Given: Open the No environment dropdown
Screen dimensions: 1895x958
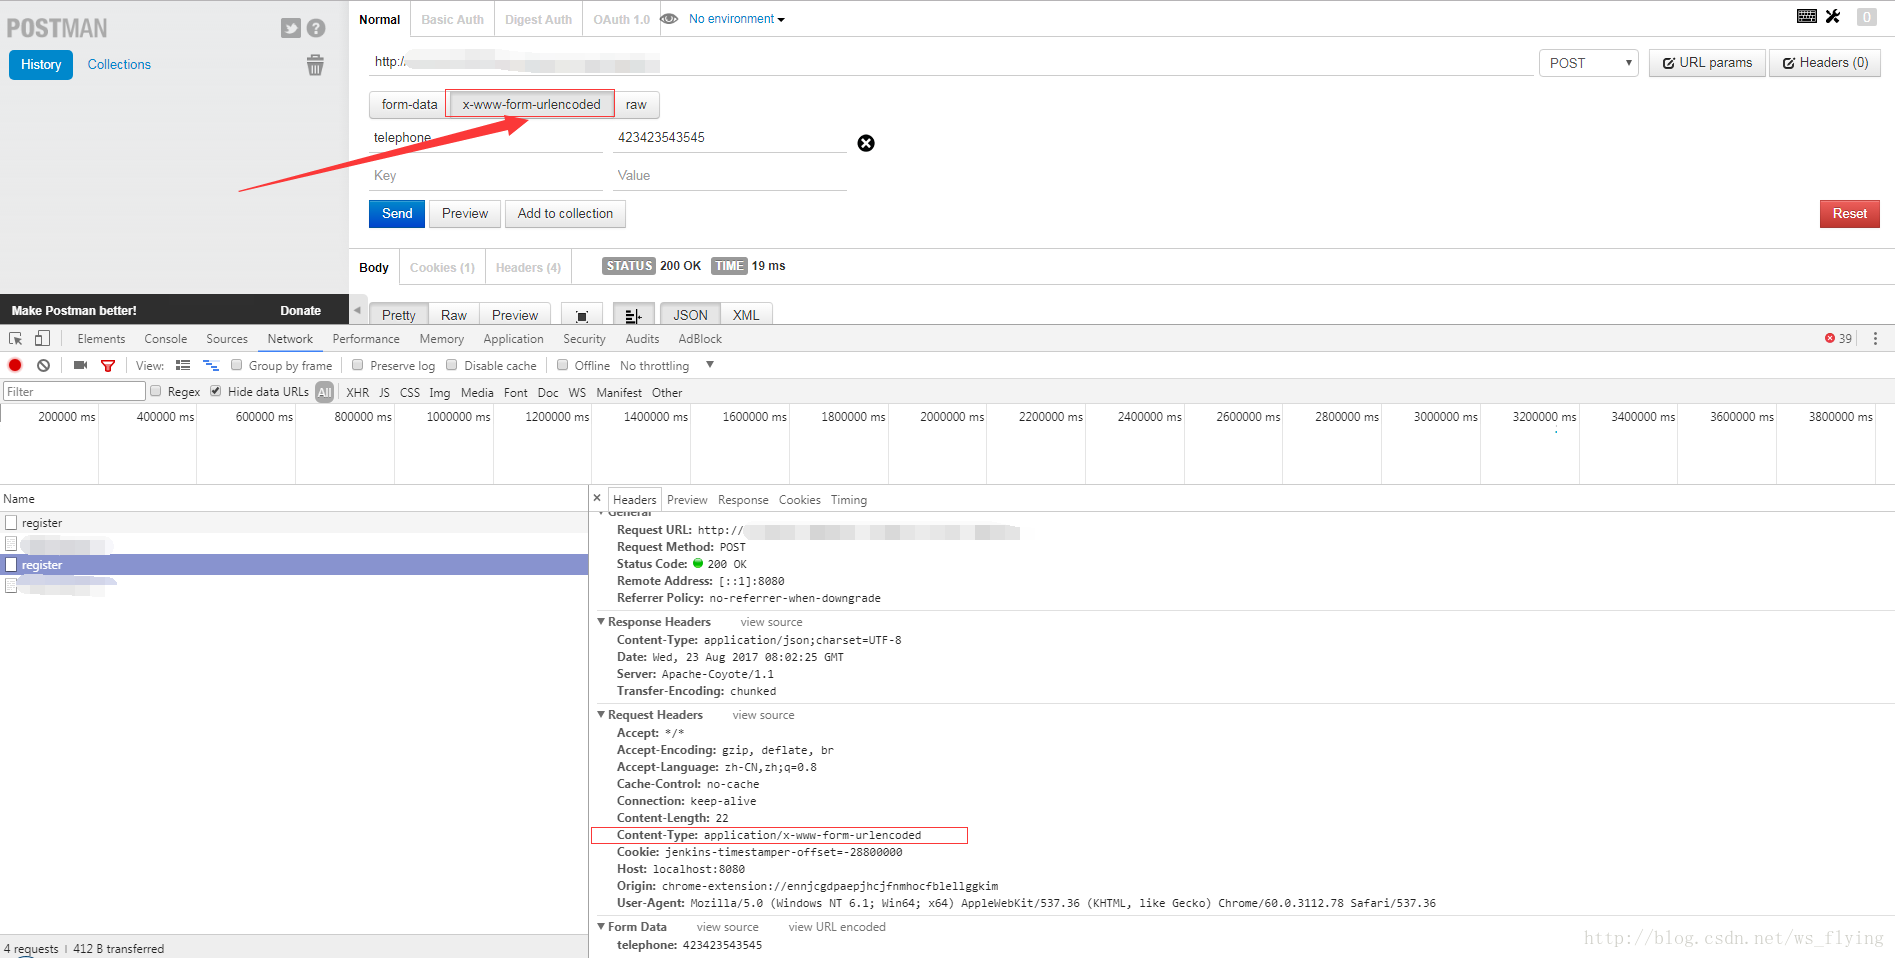Looking at the screenshot, I should coord(737,19).
